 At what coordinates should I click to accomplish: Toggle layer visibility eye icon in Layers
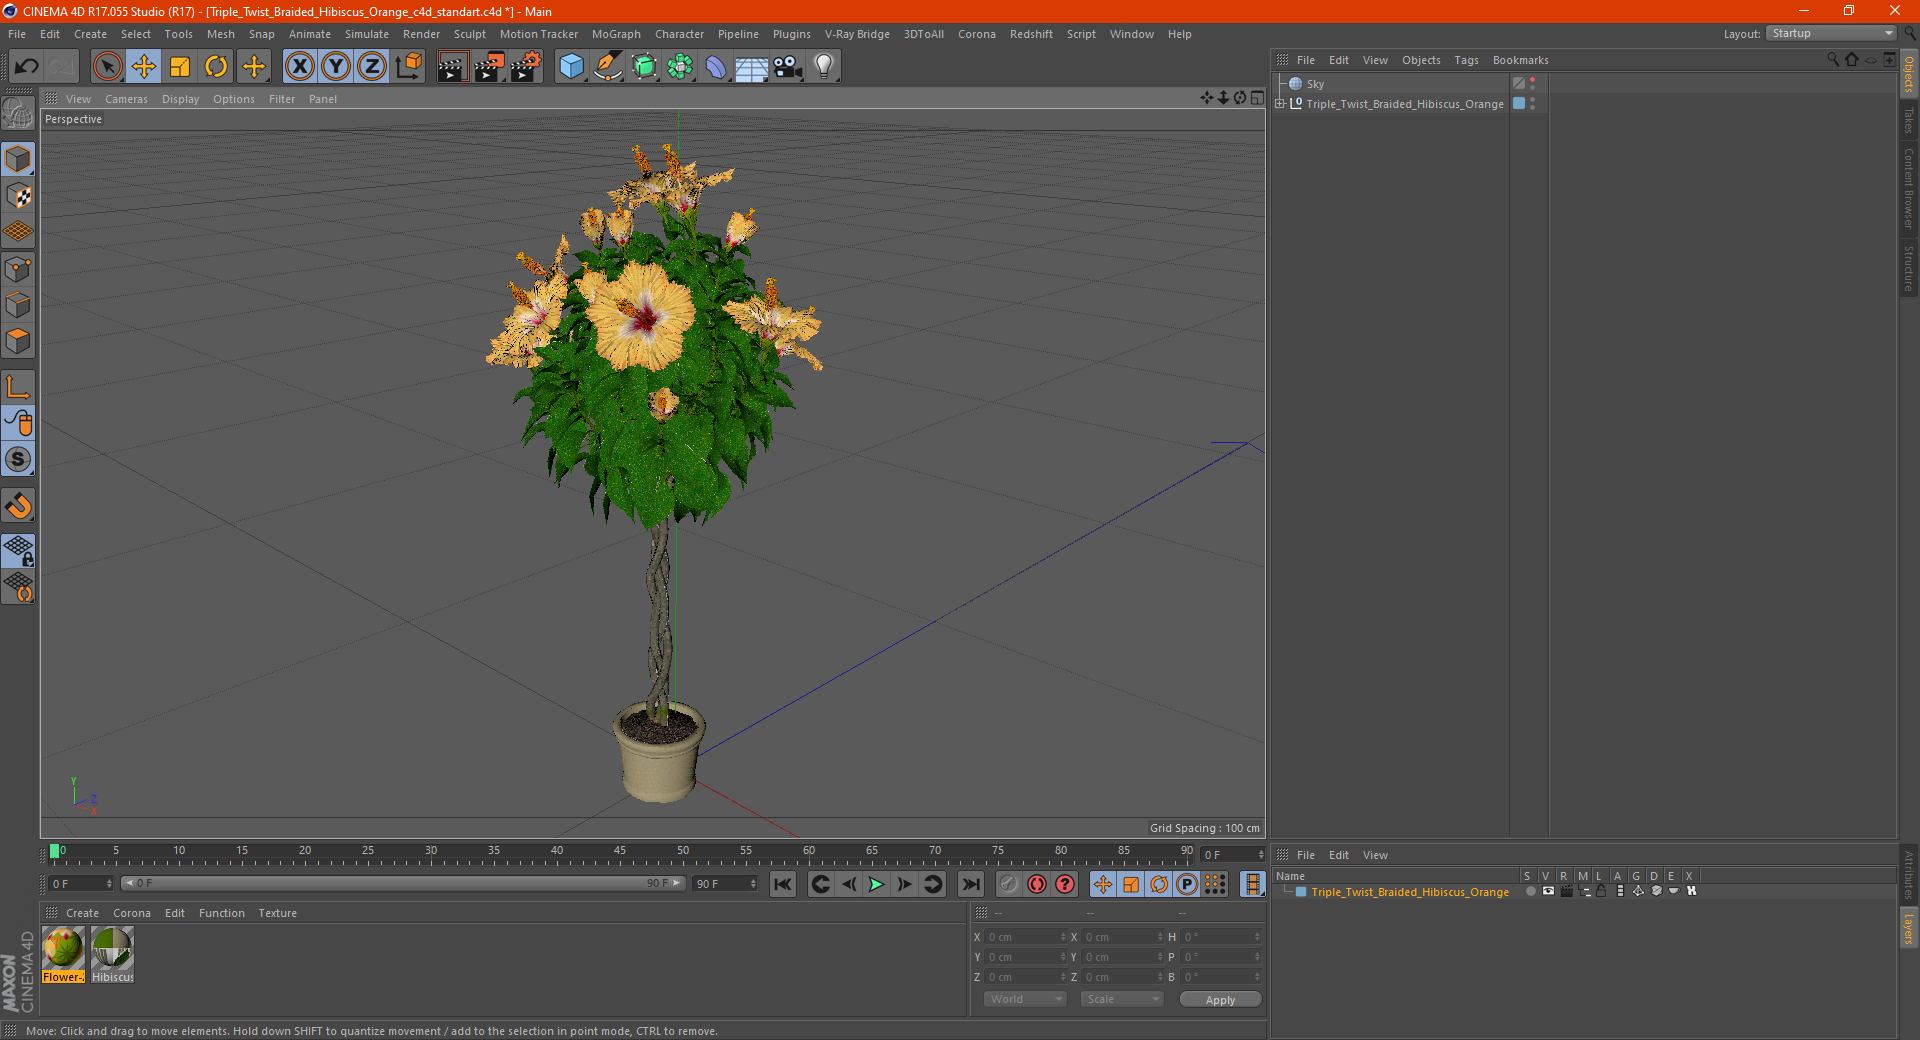[1548, 891]
